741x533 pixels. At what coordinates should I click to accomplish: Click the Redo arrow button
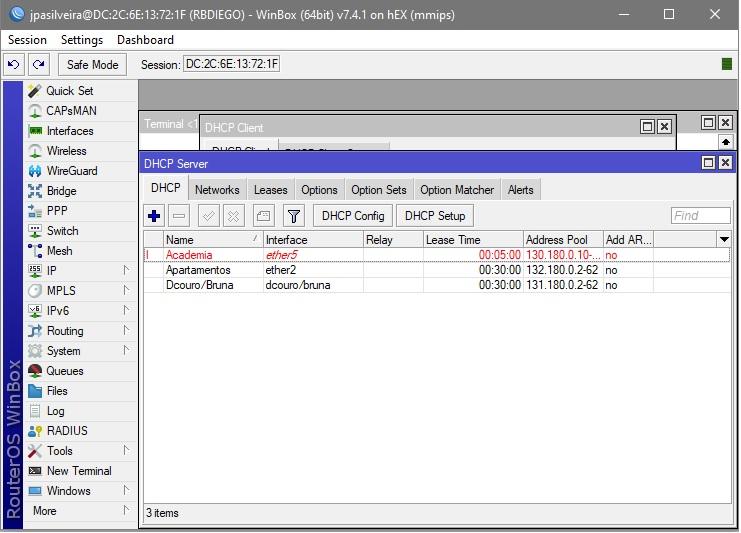[x=39, y=64]
